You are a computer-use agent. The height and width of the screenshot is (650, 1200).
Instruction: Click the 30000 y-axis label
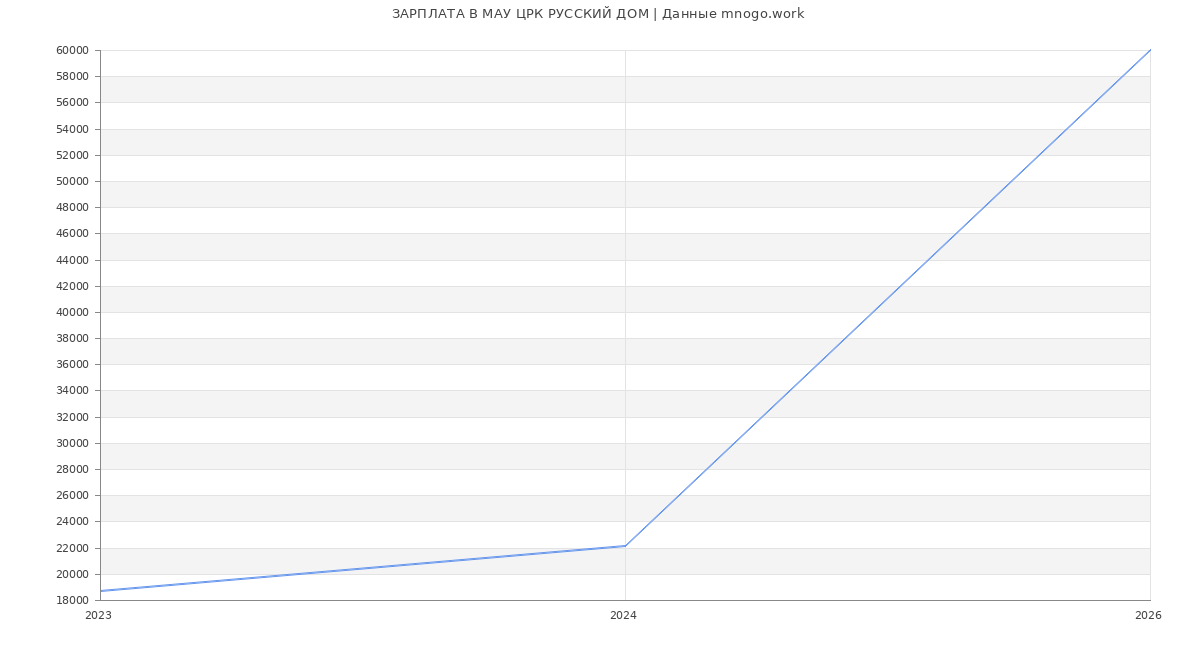click(72, 443)
